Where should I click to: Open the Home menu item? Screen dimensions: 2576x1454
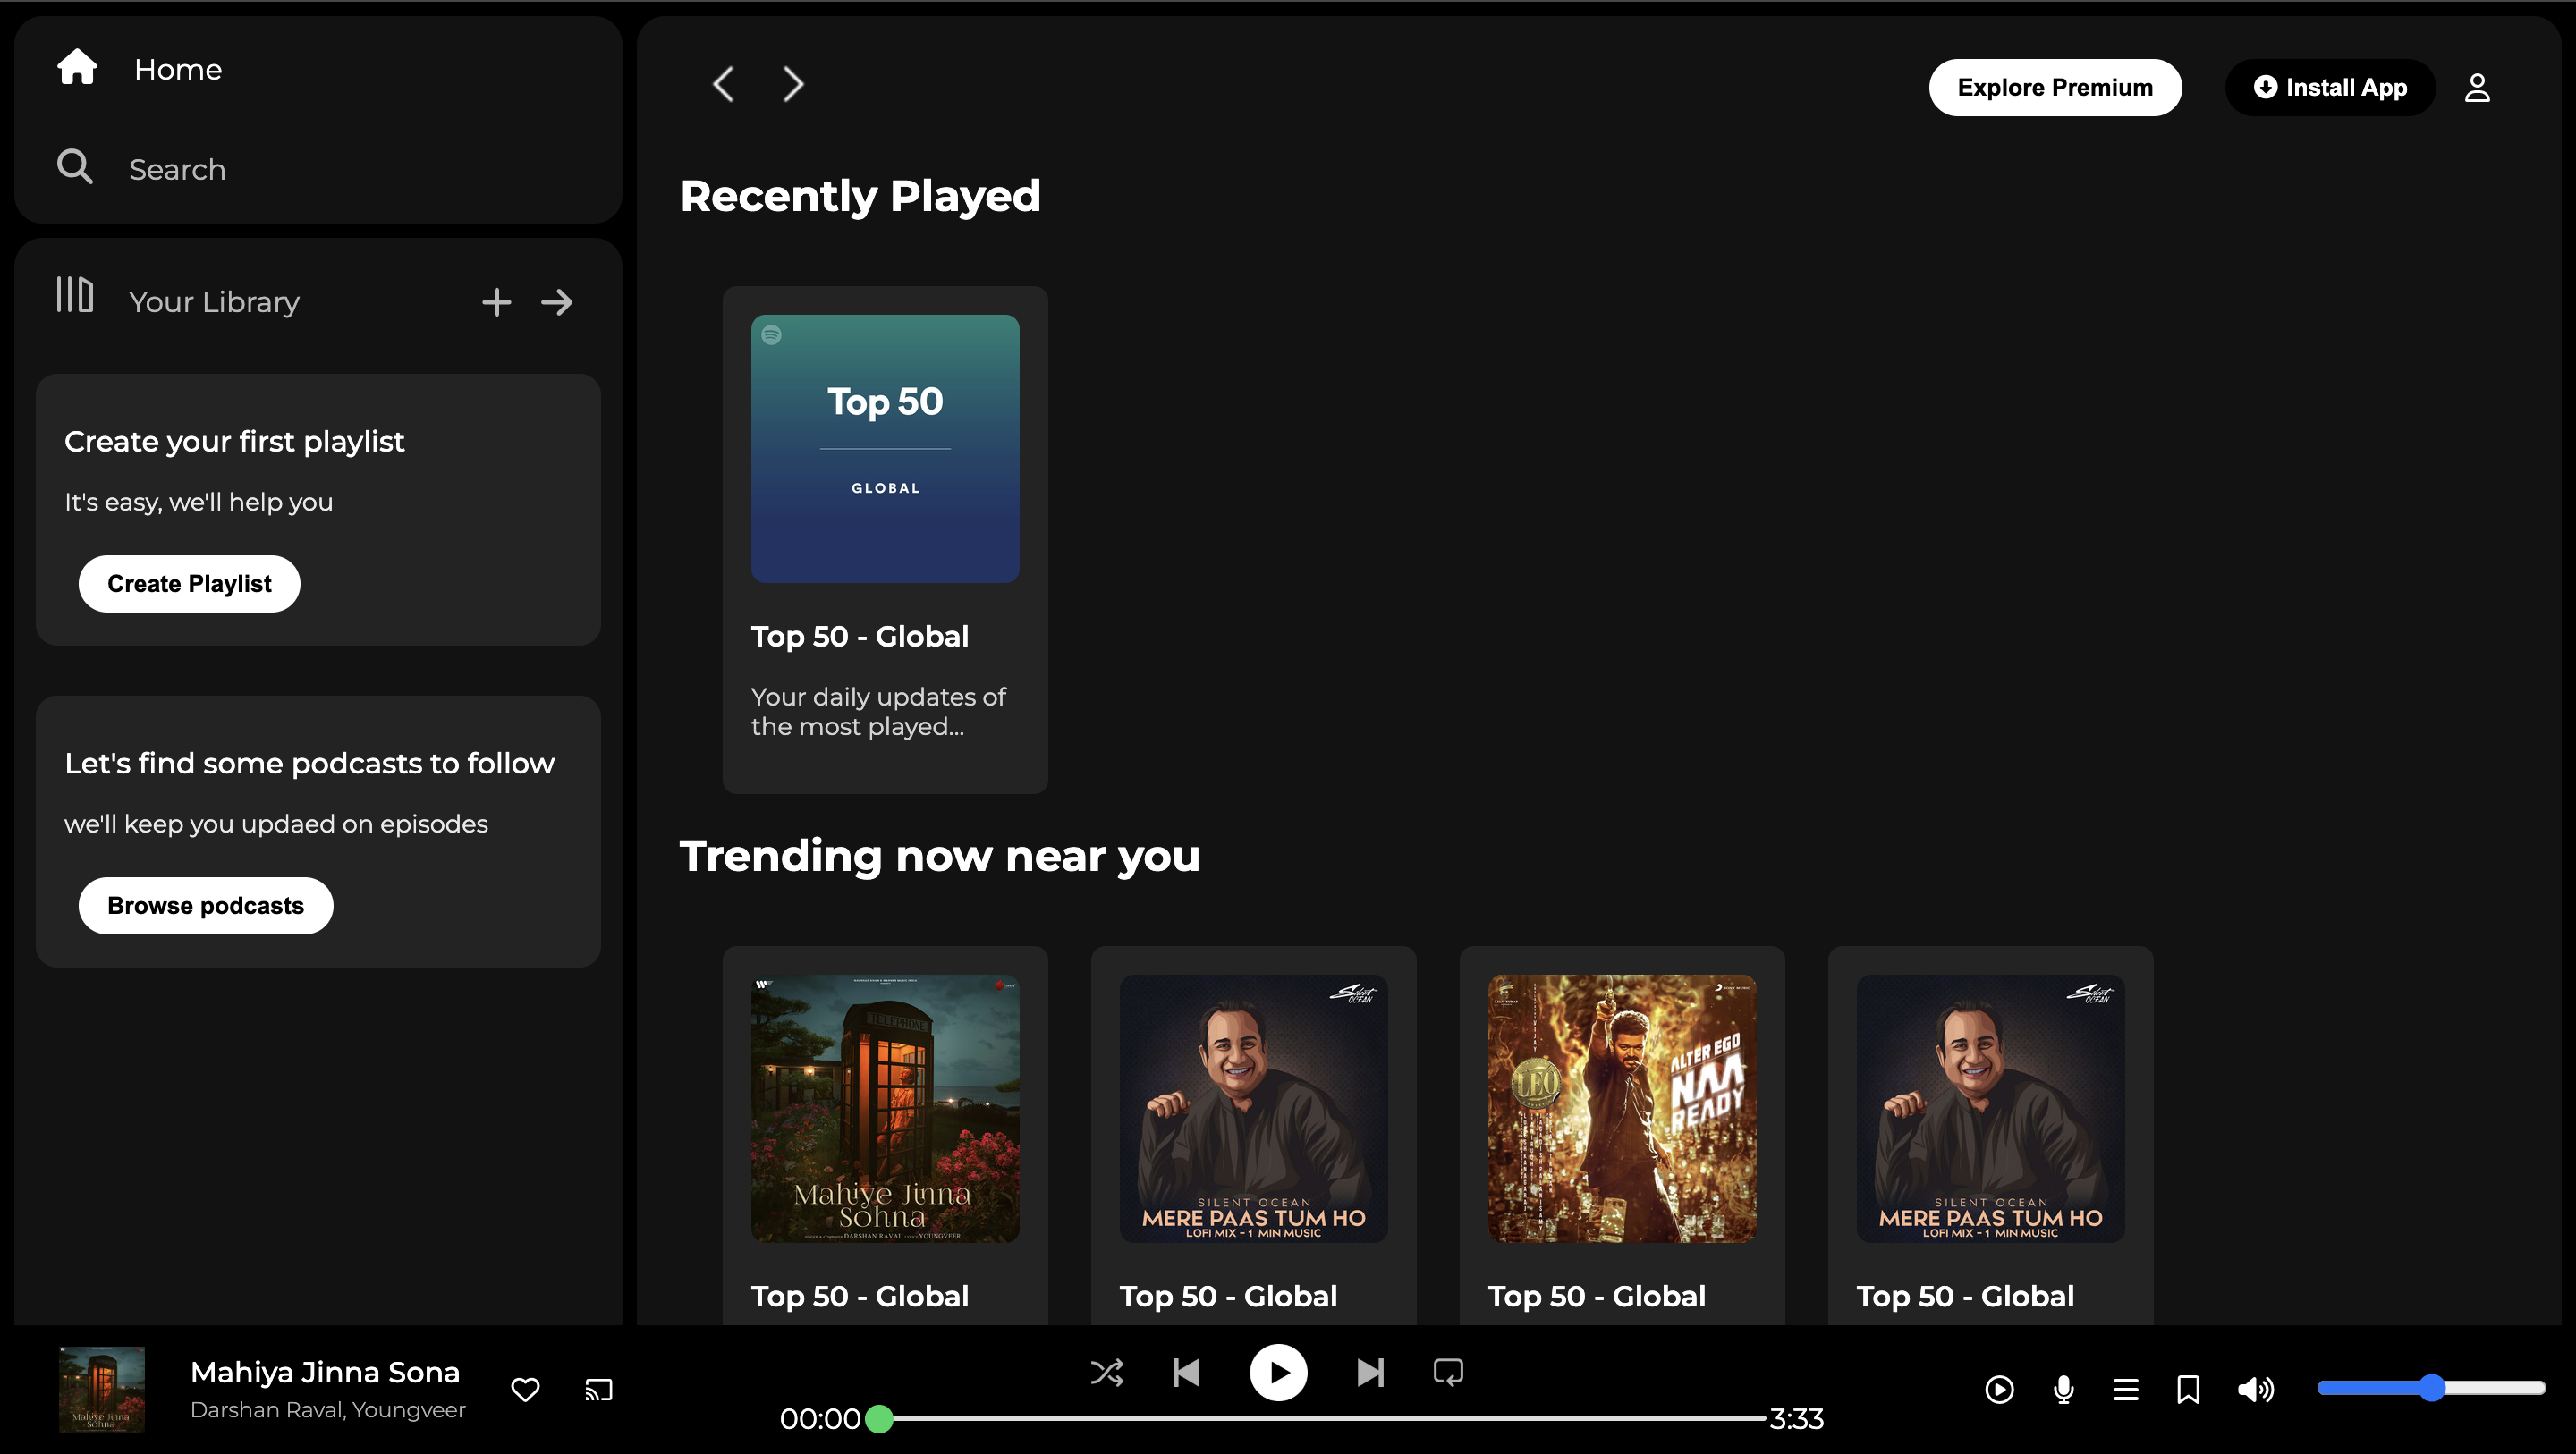click(x=178, y=69)
